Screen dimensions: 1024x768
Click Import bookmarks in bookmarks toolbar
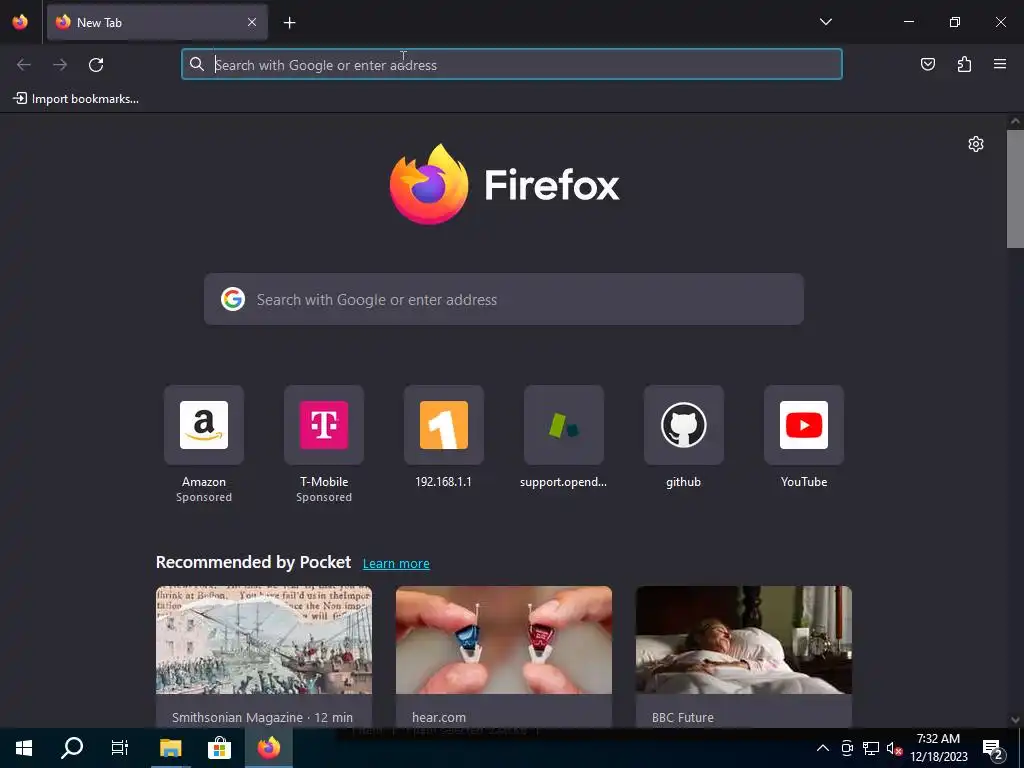[76, 99]
